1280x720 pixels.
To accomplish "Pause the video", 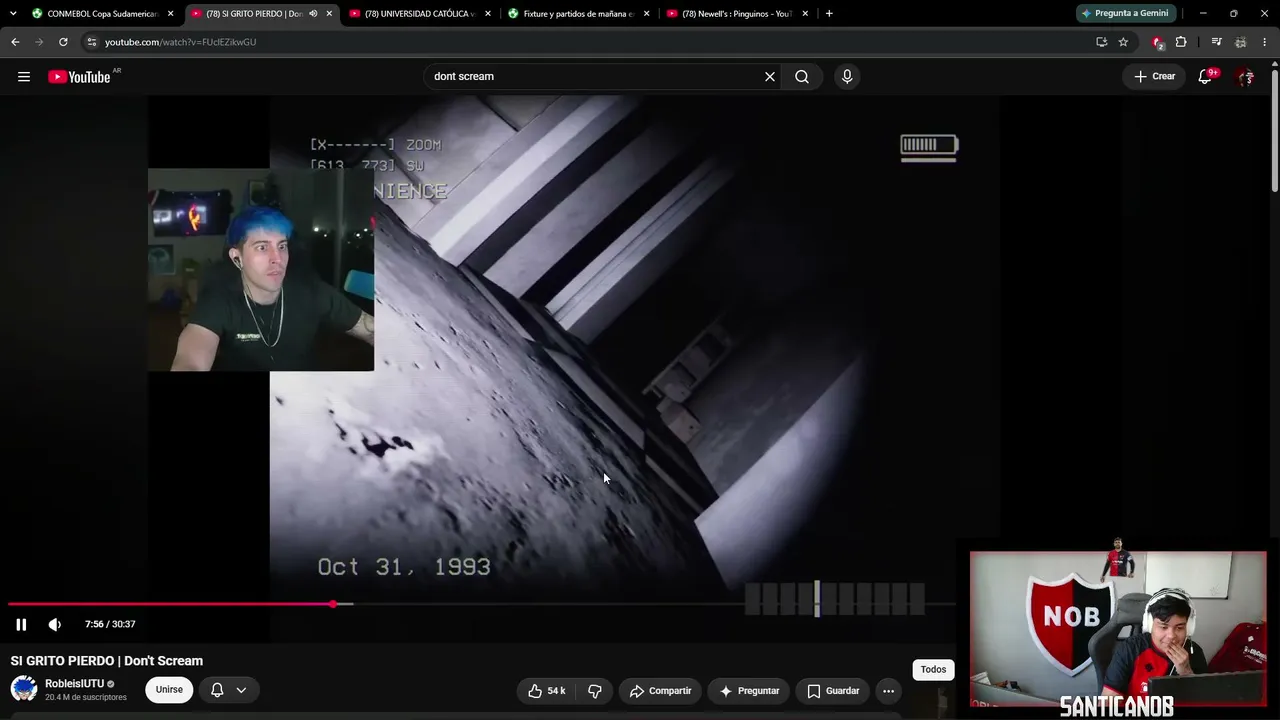I will 21,625.
